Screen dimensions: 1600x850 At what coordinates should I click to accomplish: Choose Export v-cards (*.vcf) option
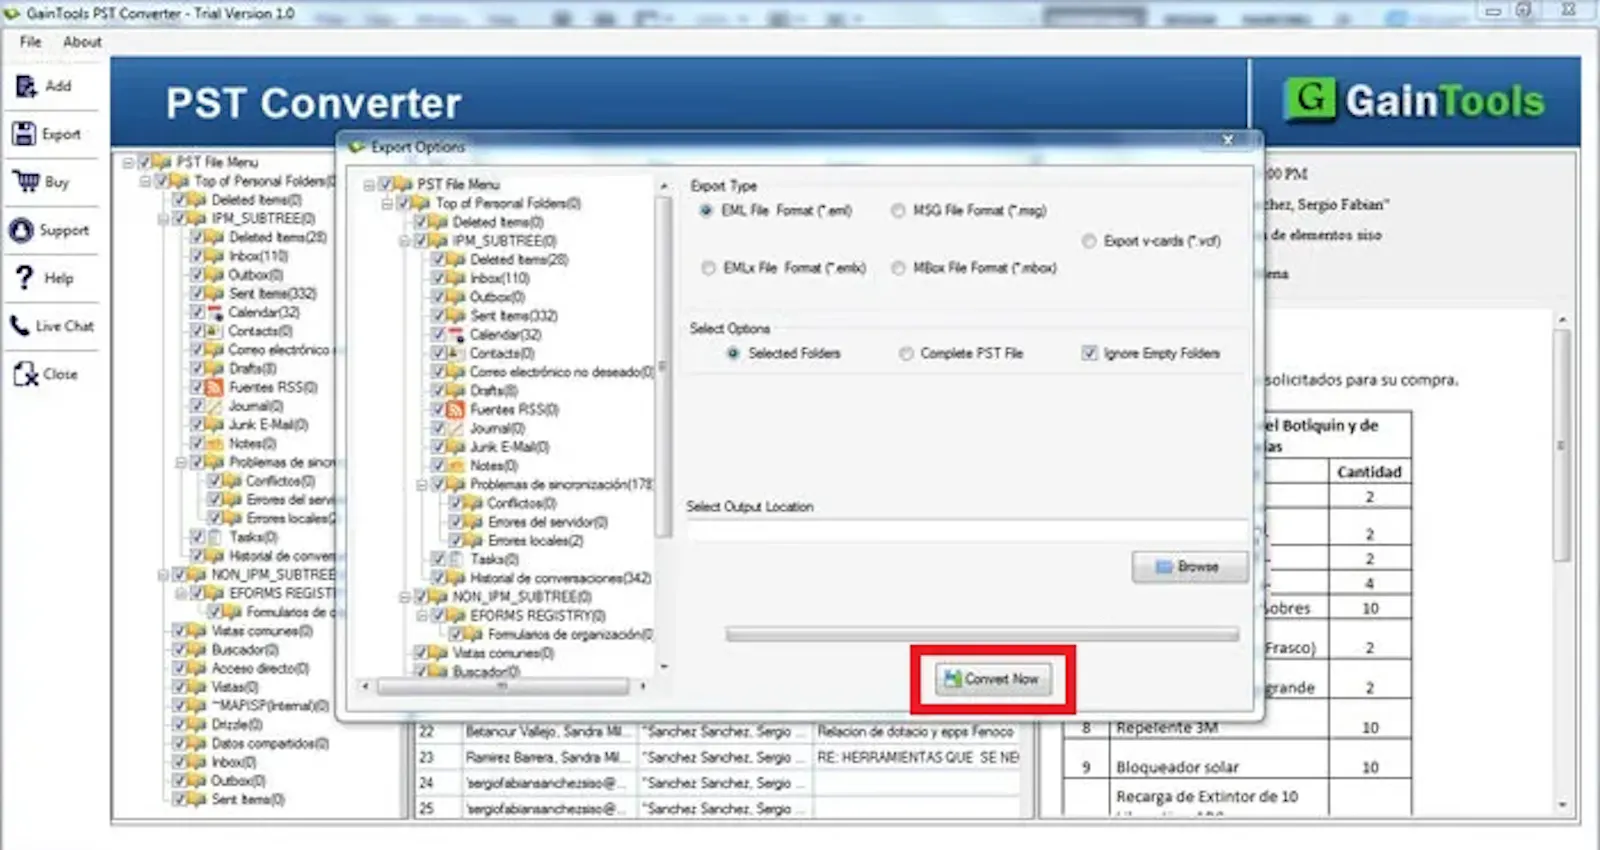point(1089,241)
